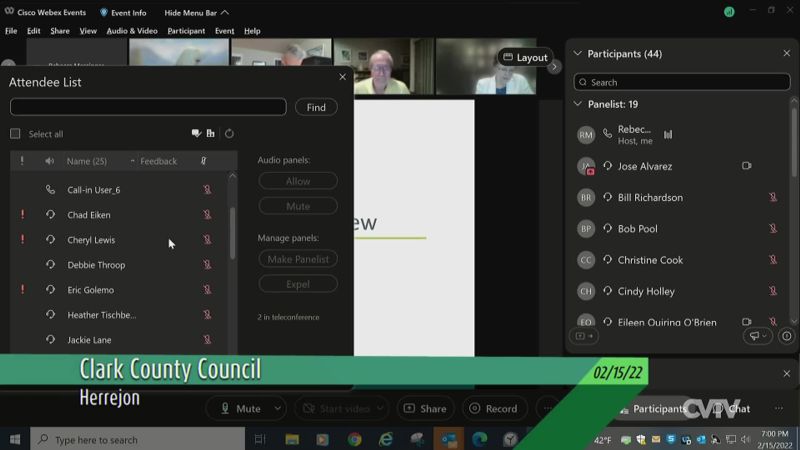Screen dimensions: 800x450
Task: Toggle Cheryl Lewis's muted microphone icon
Action: [207, 240]
